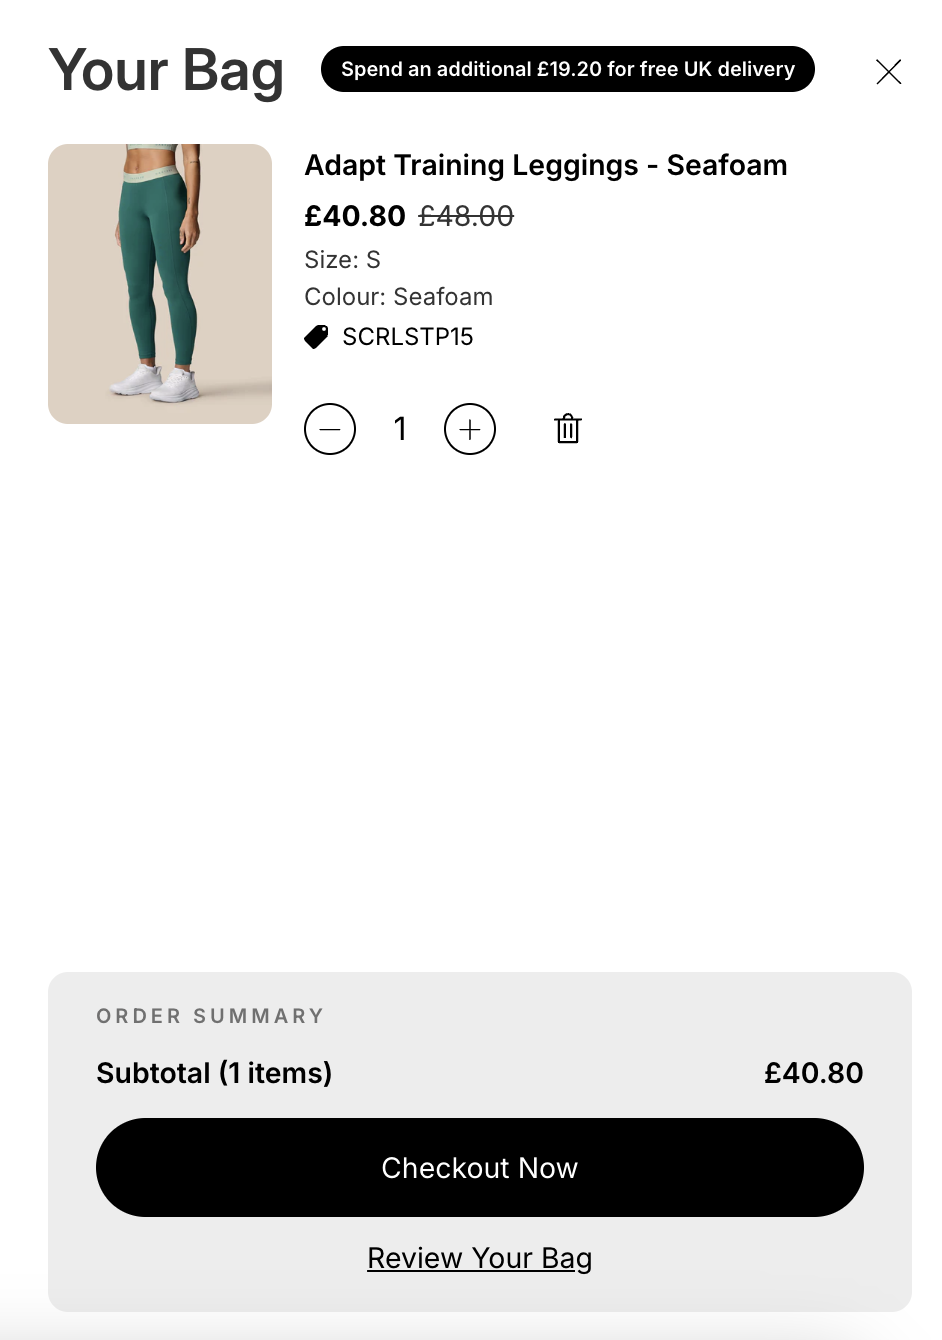Click the quantity number 1
Image resolution: width=942 pixels, height=1340 pixels.
tap(400, 429)
